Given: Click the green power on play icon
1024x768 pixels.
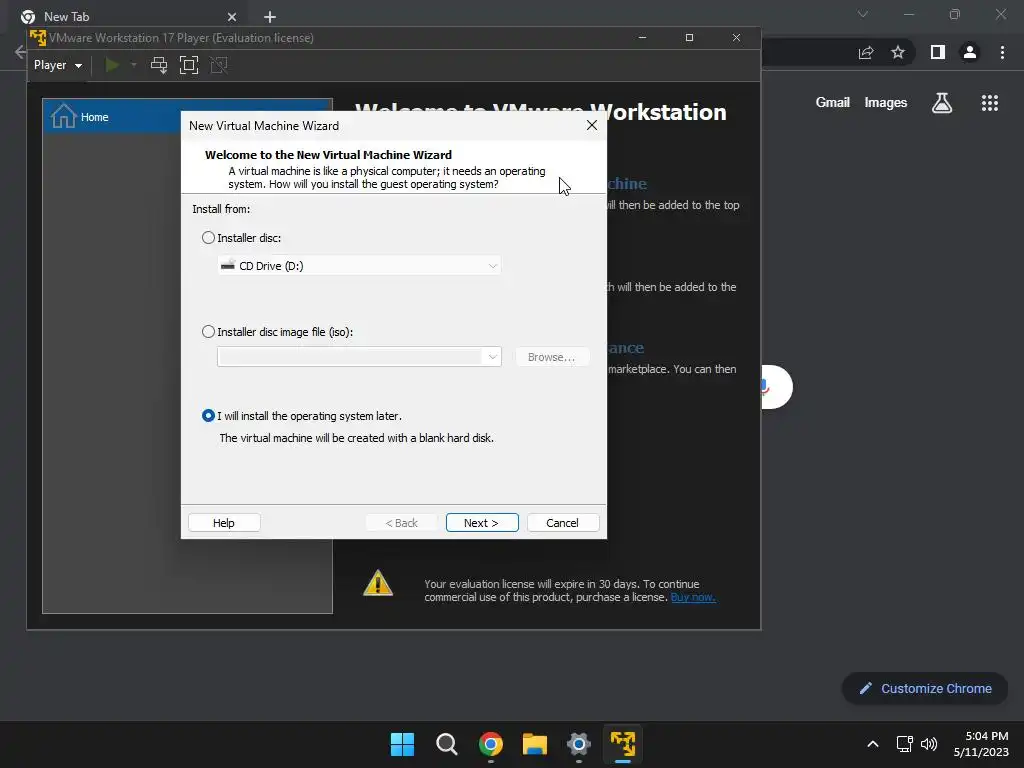Looking at the screenshot, I should tap(112, 65).
